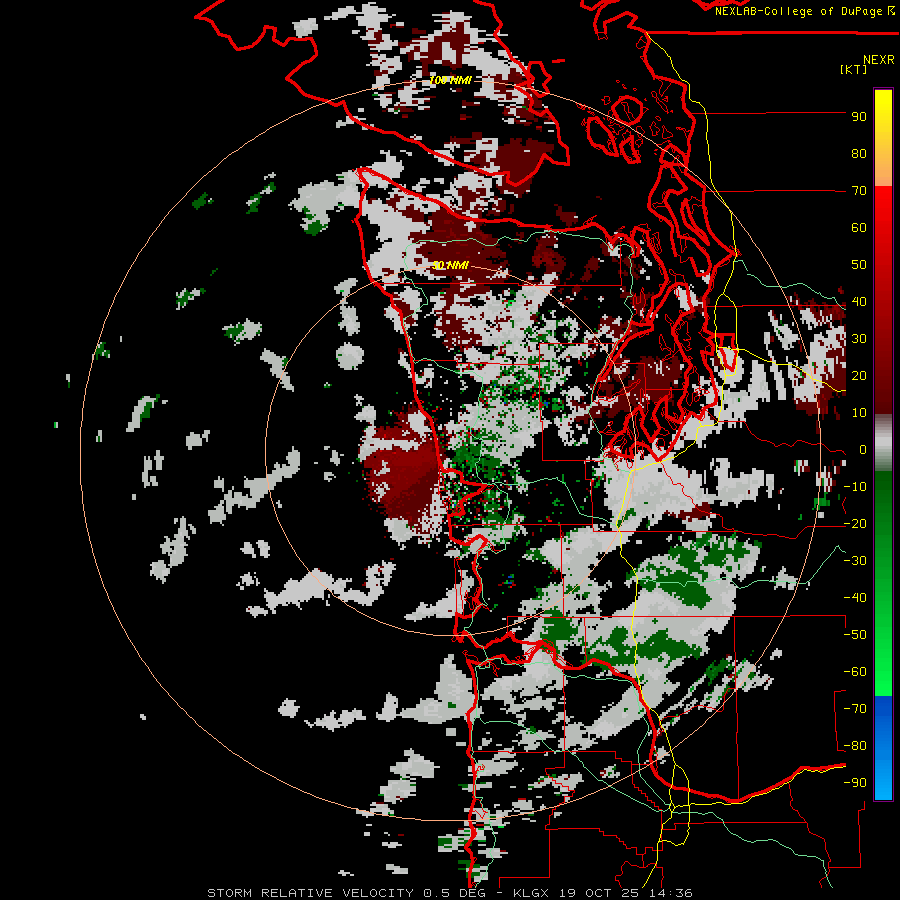Click the 50 NMI range ring label

[450, 265]
